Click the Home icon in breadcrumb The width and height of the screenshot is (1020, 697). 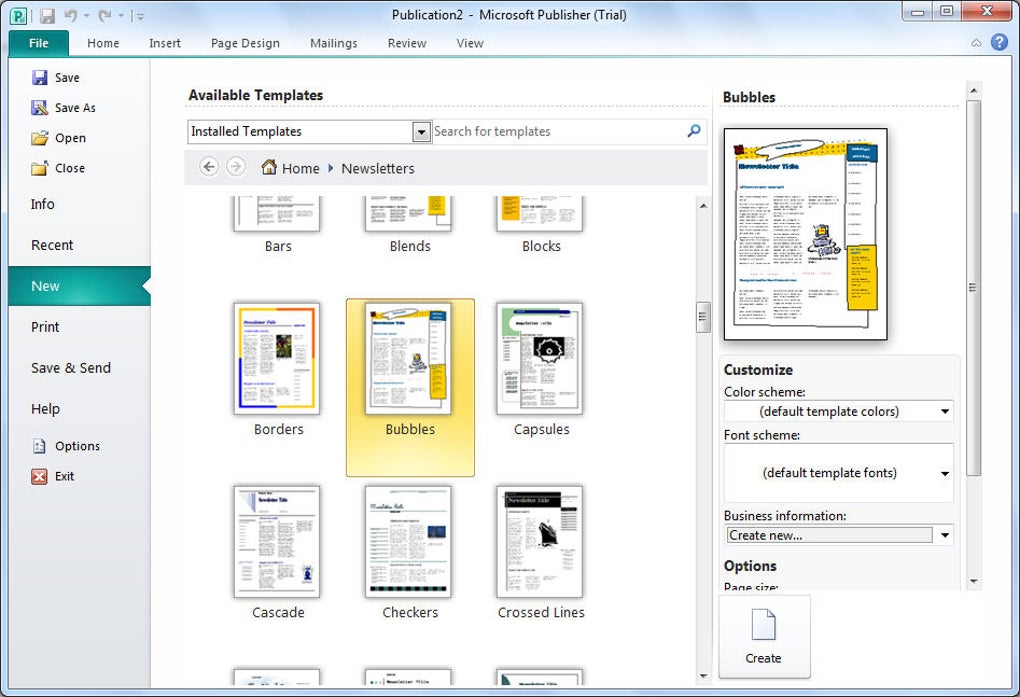click(269, 168)
